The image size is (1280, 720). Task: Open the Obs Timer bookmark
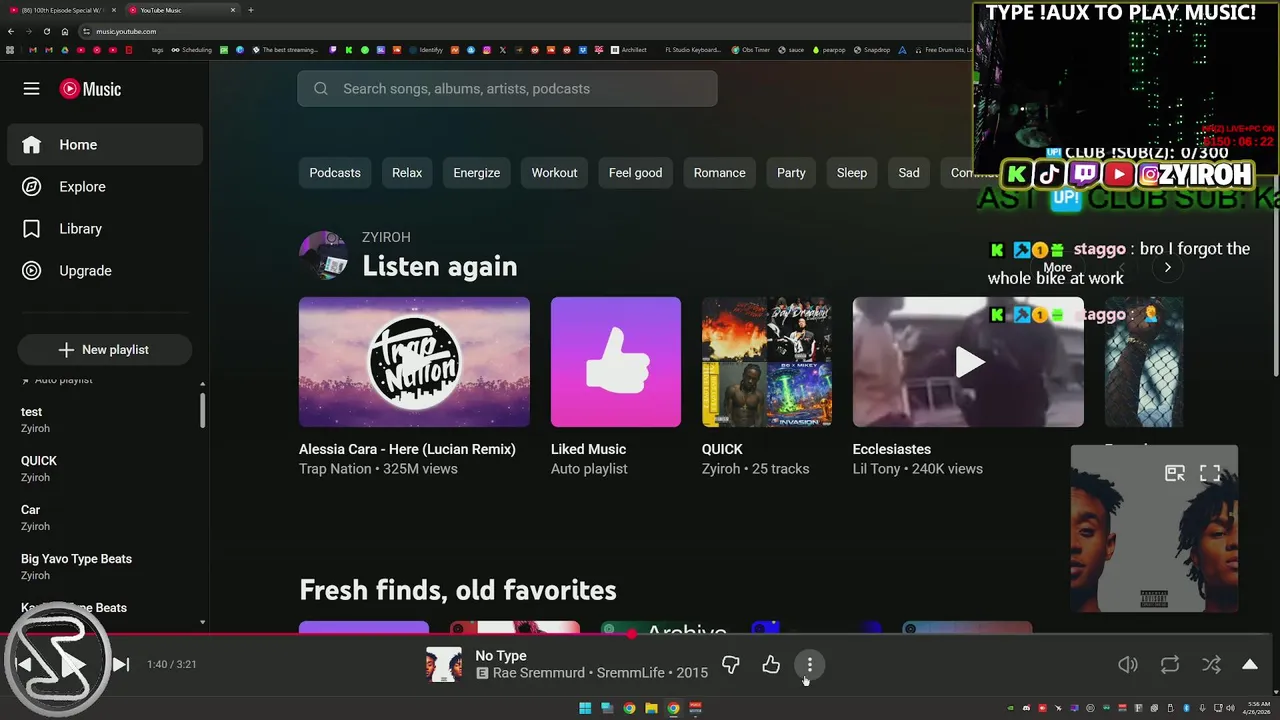[x=751, y=50]
